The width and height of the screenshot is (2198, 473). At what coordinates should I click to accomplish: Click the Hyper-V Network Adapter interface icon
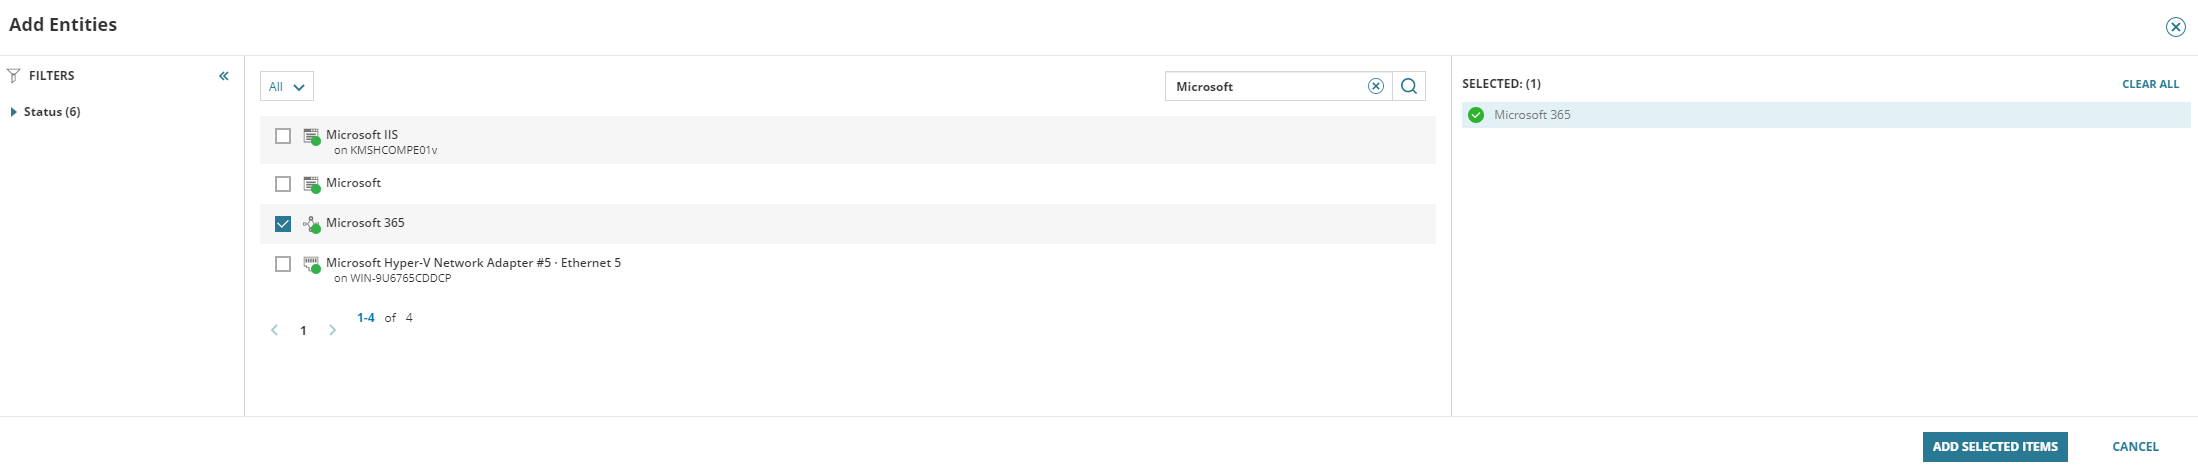(312, 264)
